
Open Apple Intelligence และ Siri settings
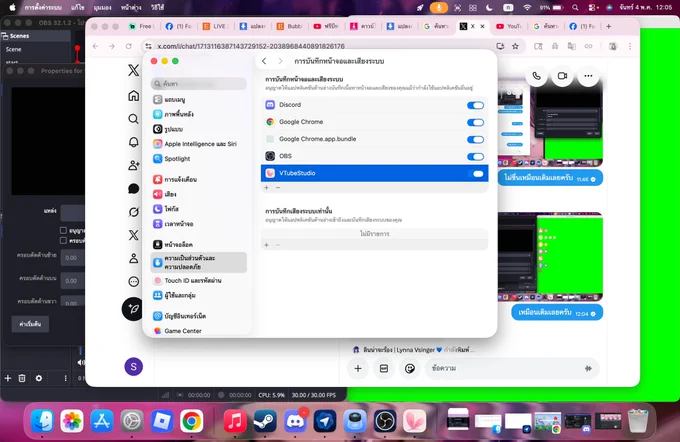[199, 144]
